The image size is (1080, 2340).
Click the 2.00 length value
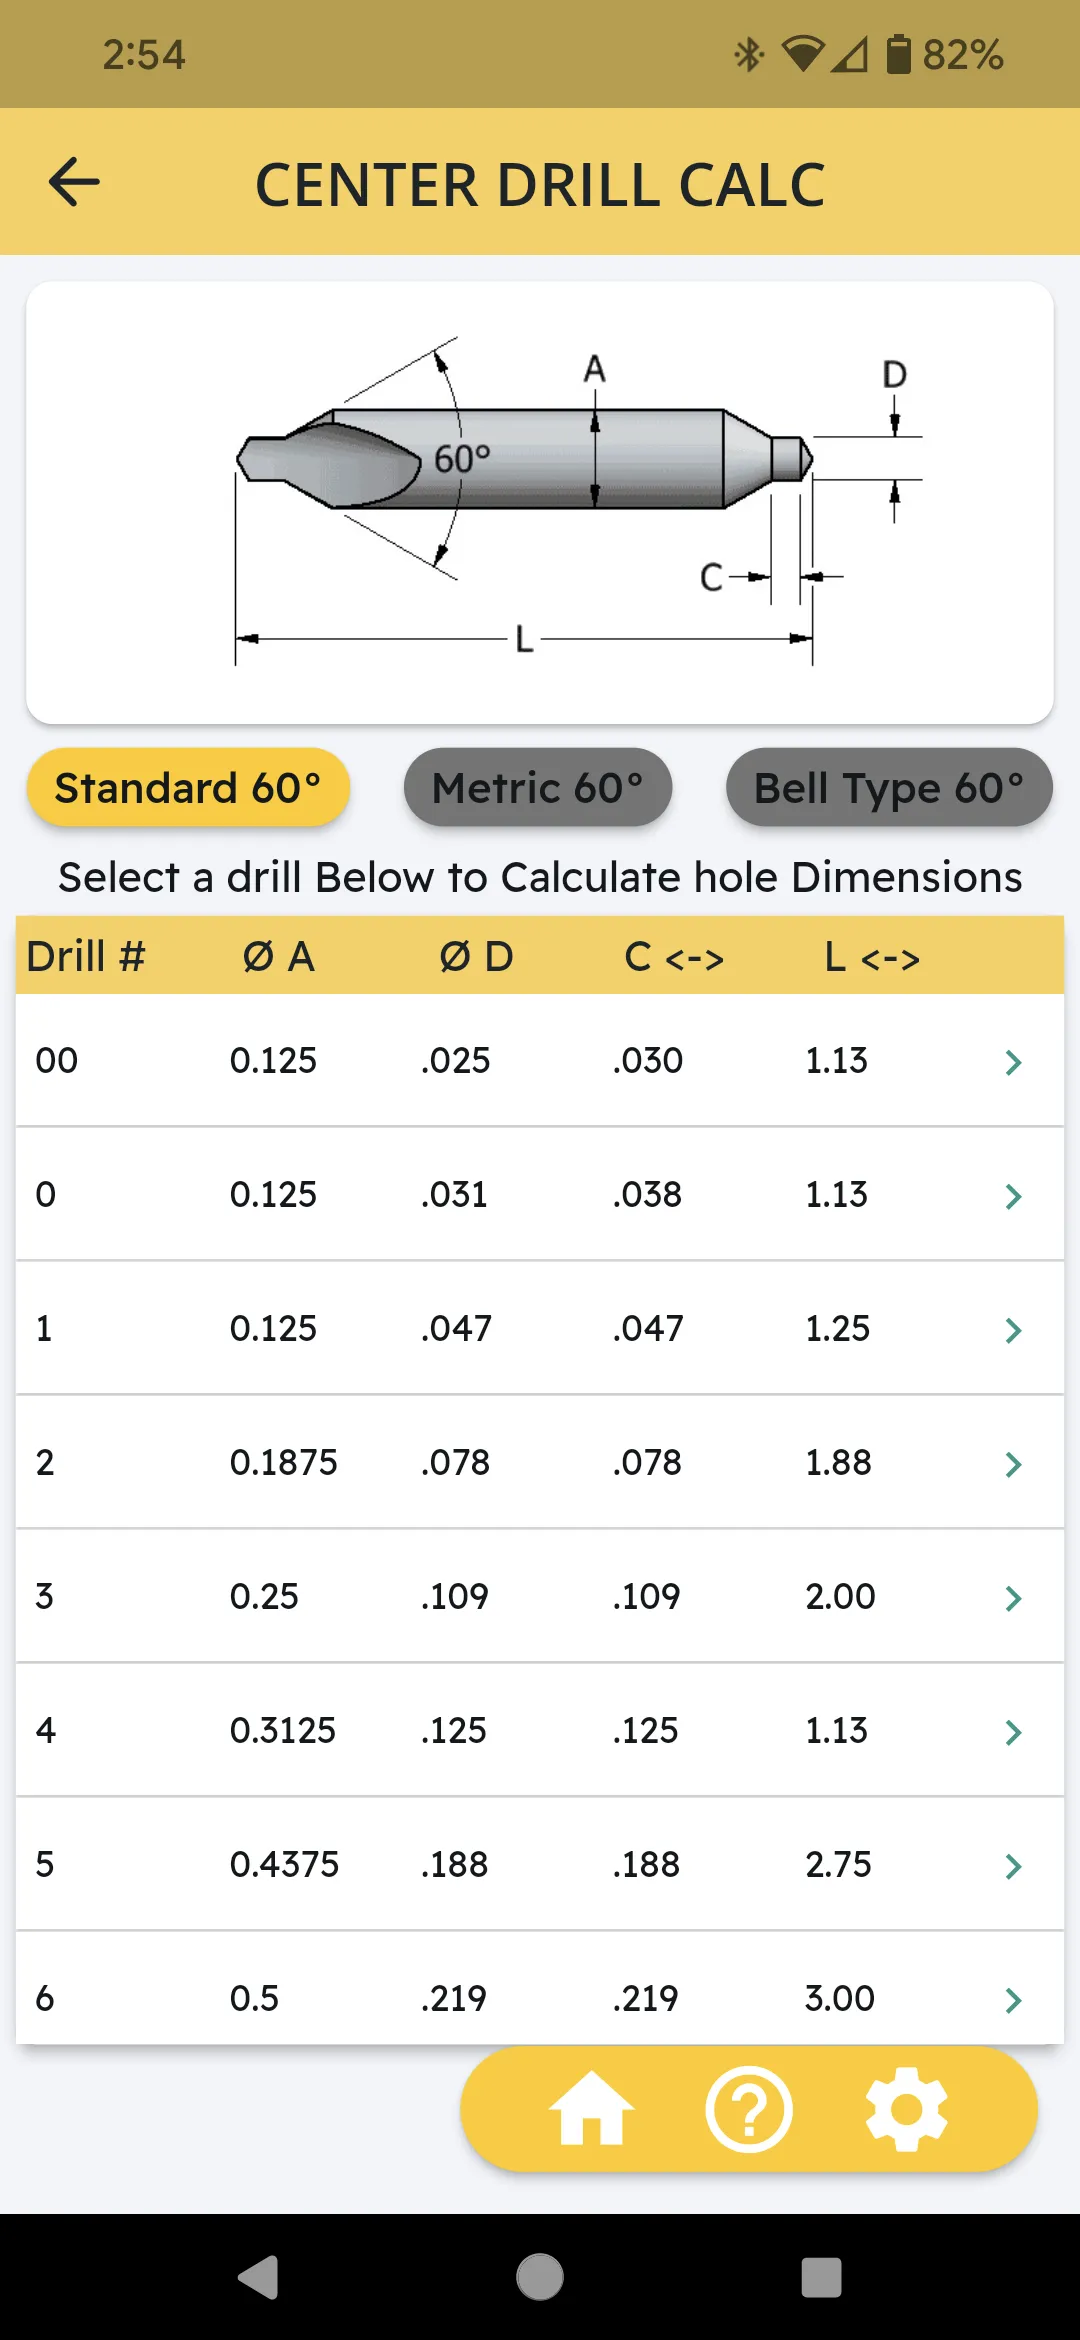[840, 1596]
